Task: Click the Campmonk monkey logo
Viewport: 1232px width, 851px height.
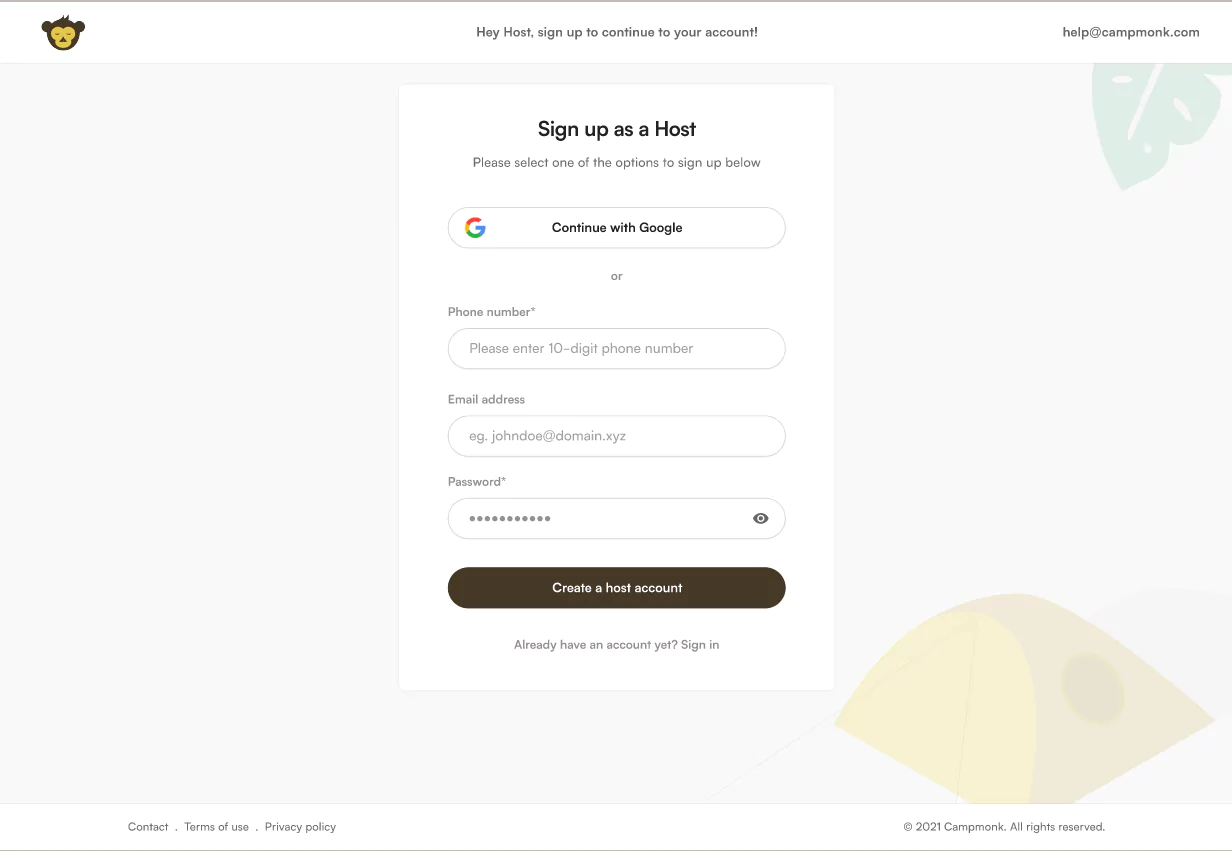Action: [63, 33]
